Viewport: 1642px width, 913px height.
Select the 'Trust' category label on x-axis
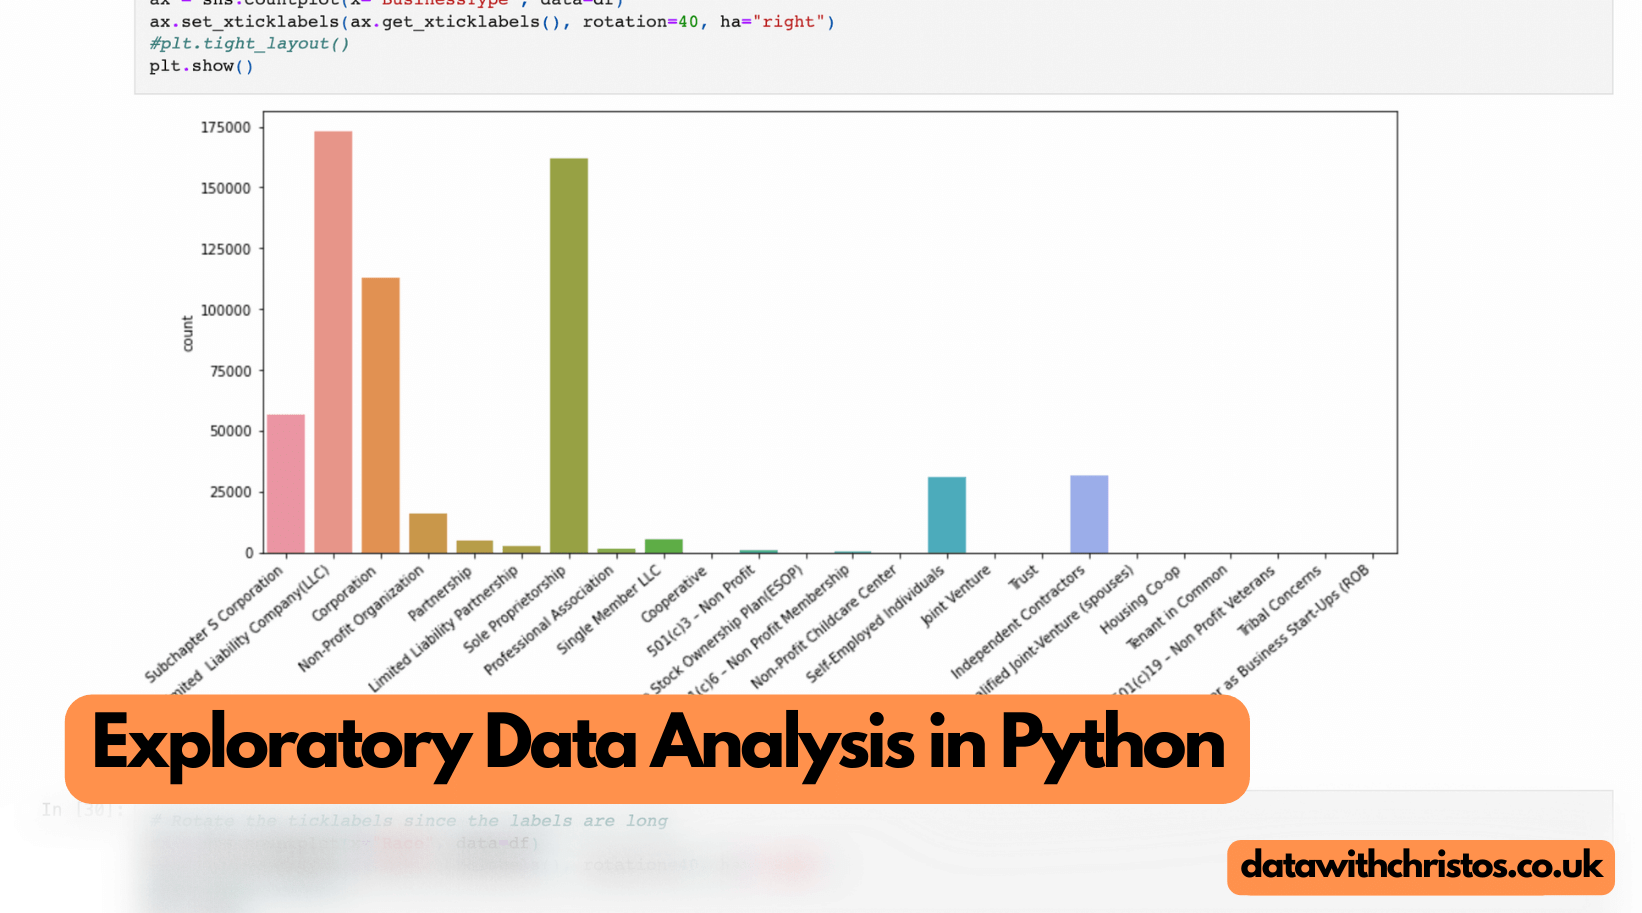click(1023, 577)
